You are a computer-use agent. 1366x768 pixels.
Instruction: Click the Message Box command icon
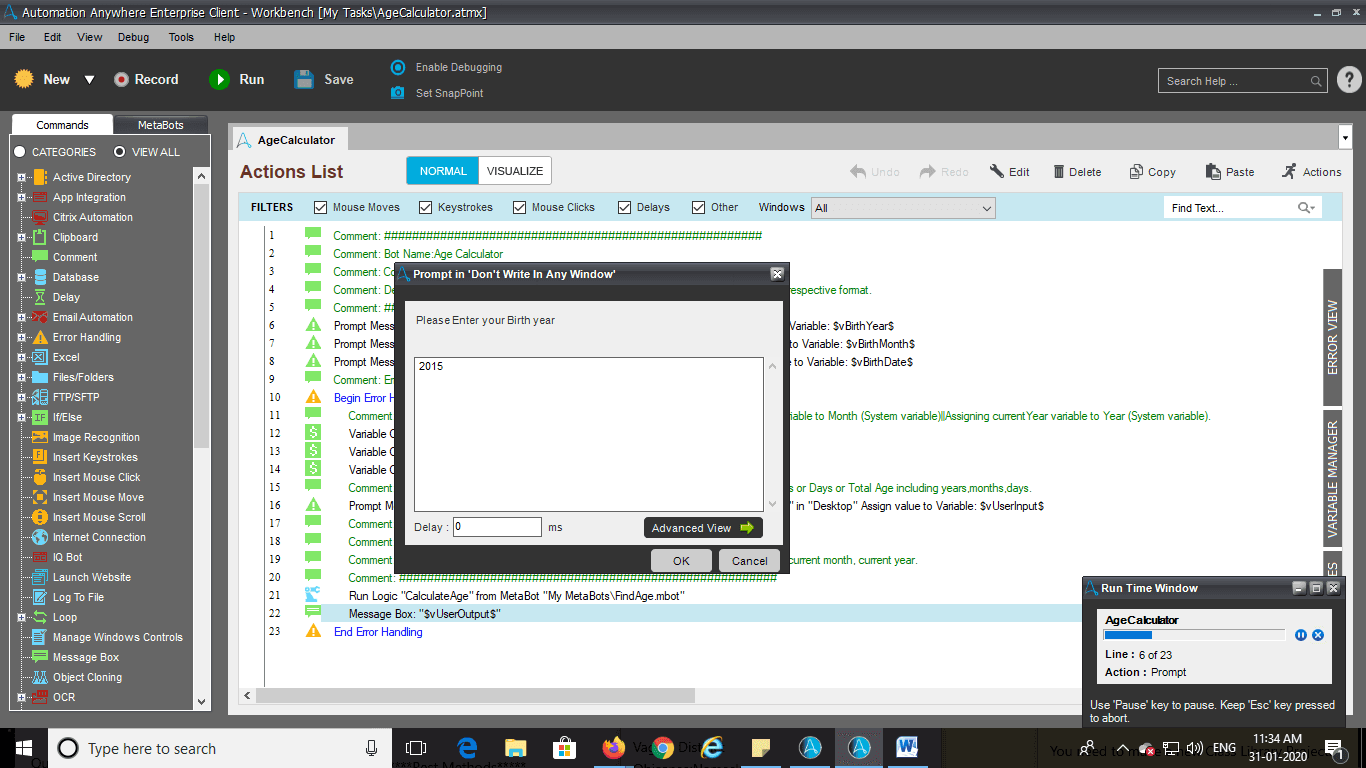click(x=40, y=657)
